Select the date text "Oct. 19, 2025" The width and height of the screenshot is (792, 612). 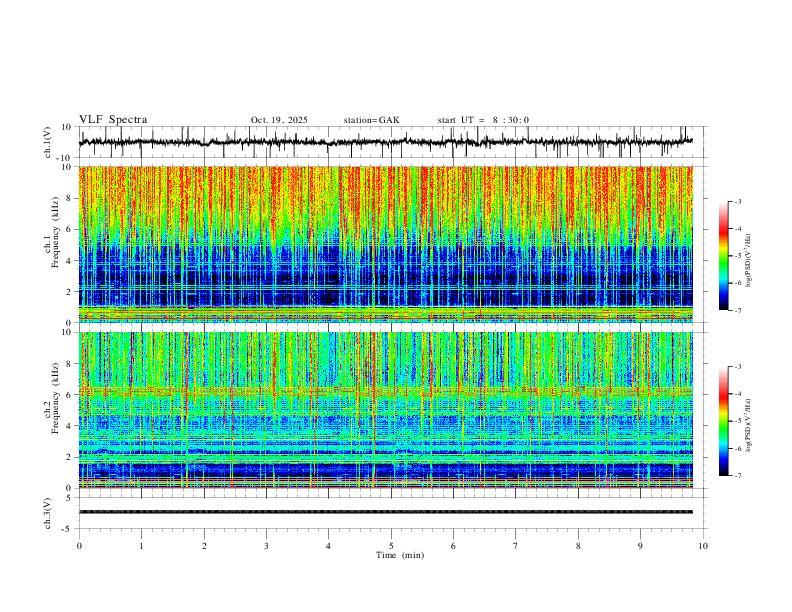(279, 120)
